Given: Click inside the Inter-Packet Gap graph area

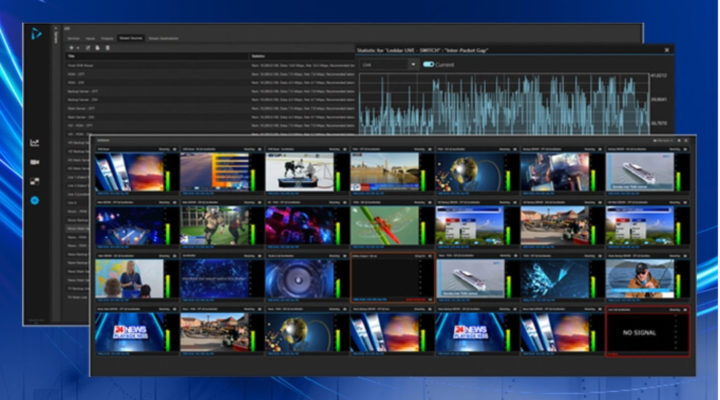Looking at the screenshot, I should 504,104.
